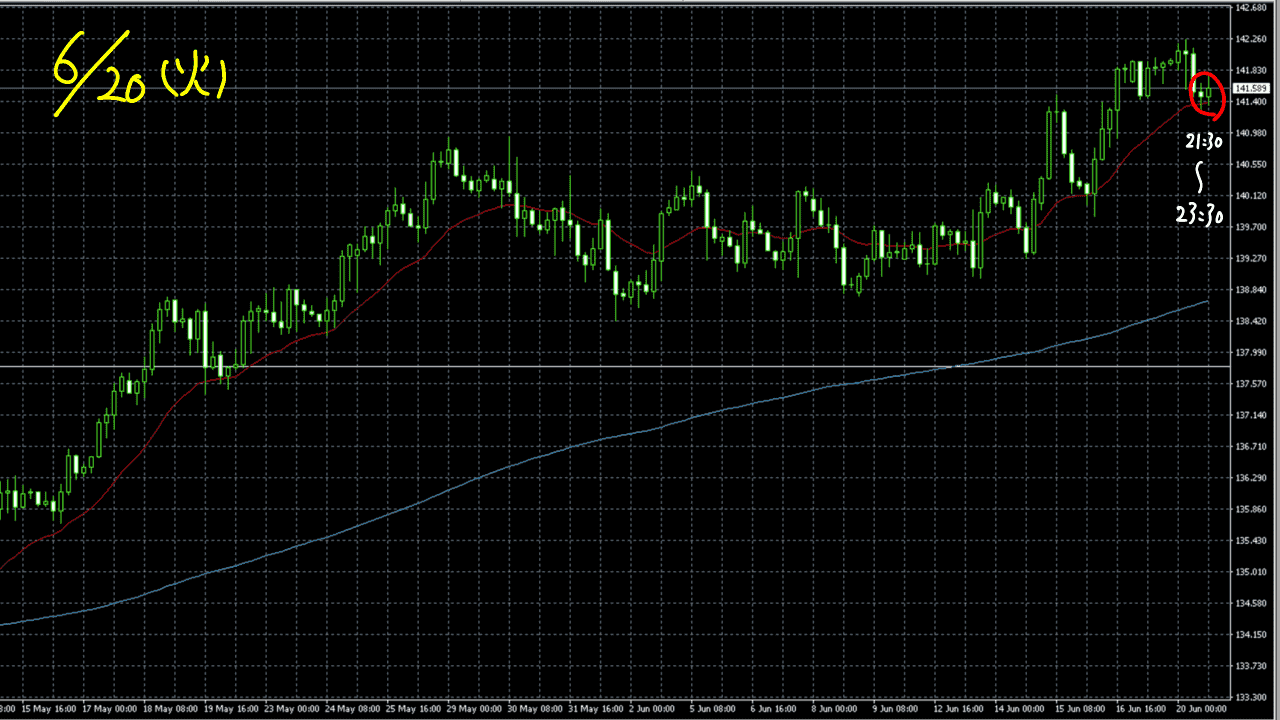Screen dimensions: 1280x720
Task: Select the 20 Jun 00:00 time label
Action: pos(1202,709)
